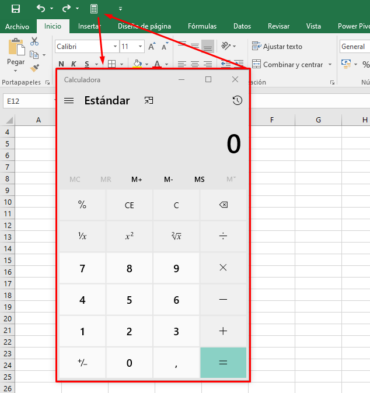Click the Name Box showing E12
This screenshot has width=370, height=393.
29,101
